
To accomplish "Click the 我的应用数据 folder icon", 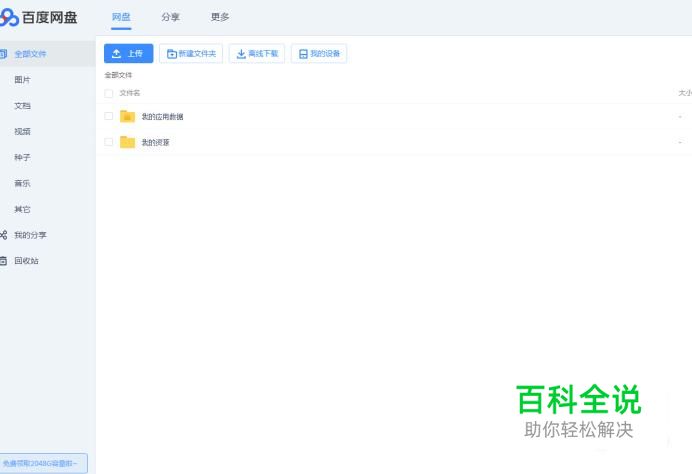I will (128, 116).
